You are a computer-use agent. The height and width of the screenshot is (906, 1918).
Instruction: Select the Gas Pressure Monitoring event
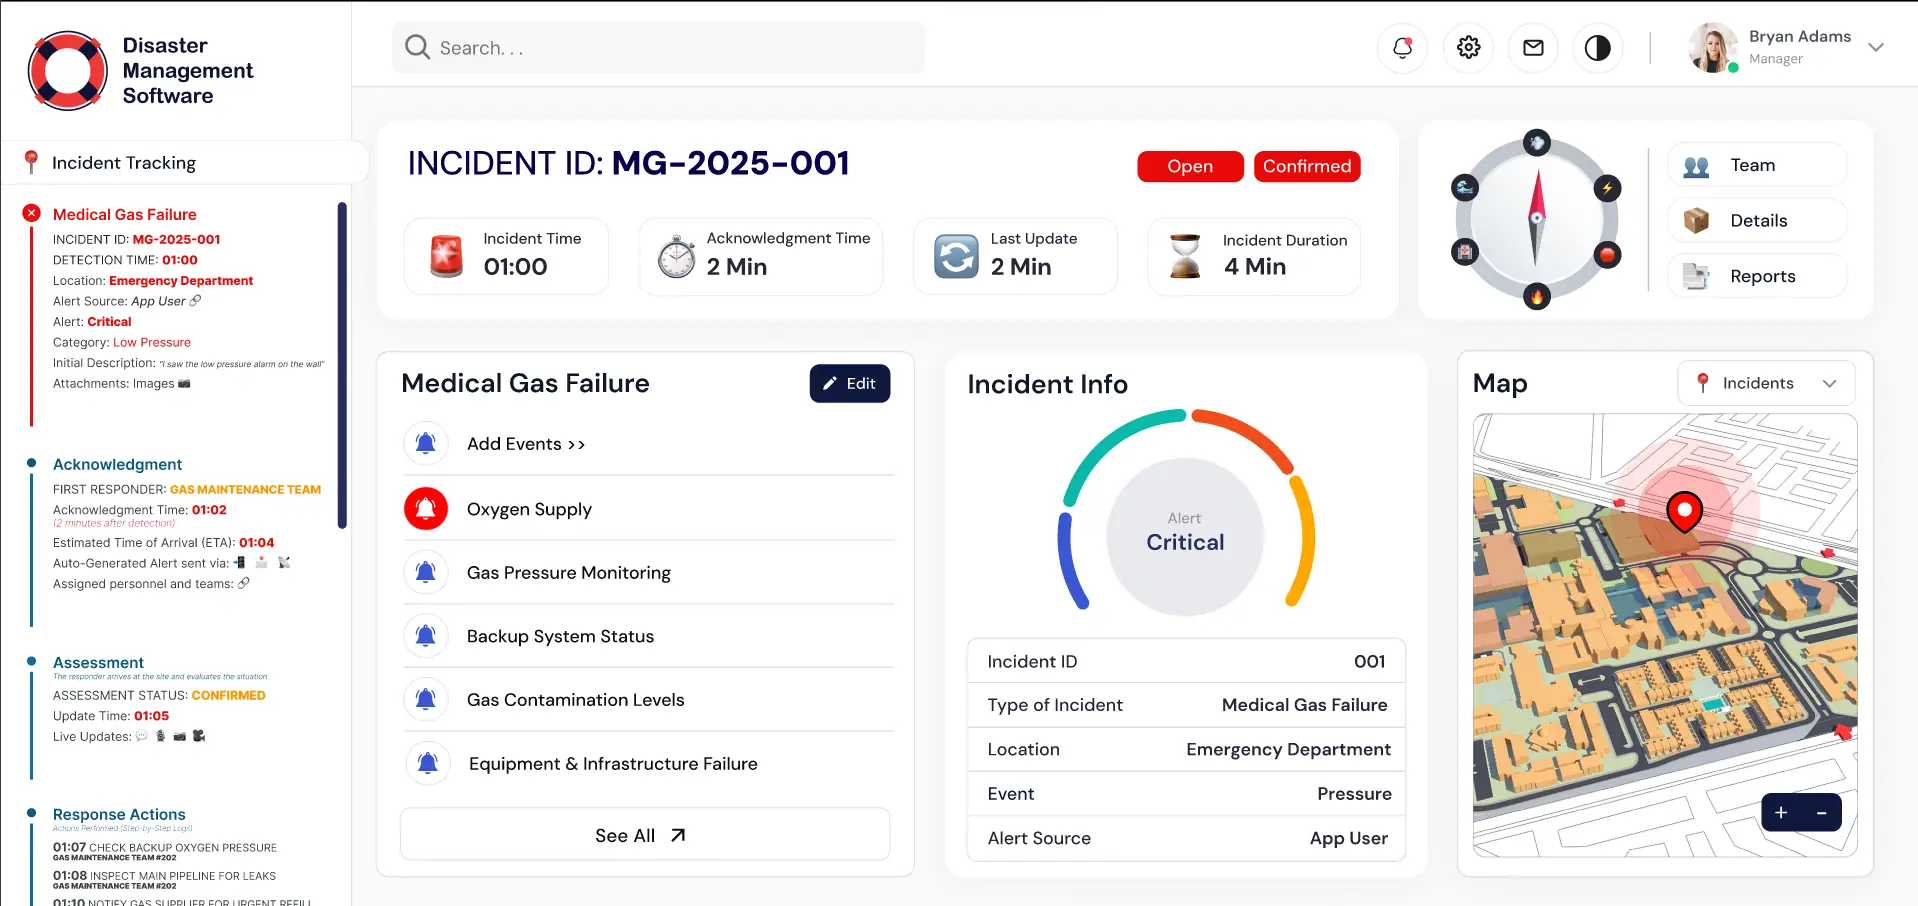pyautogui.click(x=568, y=572)
